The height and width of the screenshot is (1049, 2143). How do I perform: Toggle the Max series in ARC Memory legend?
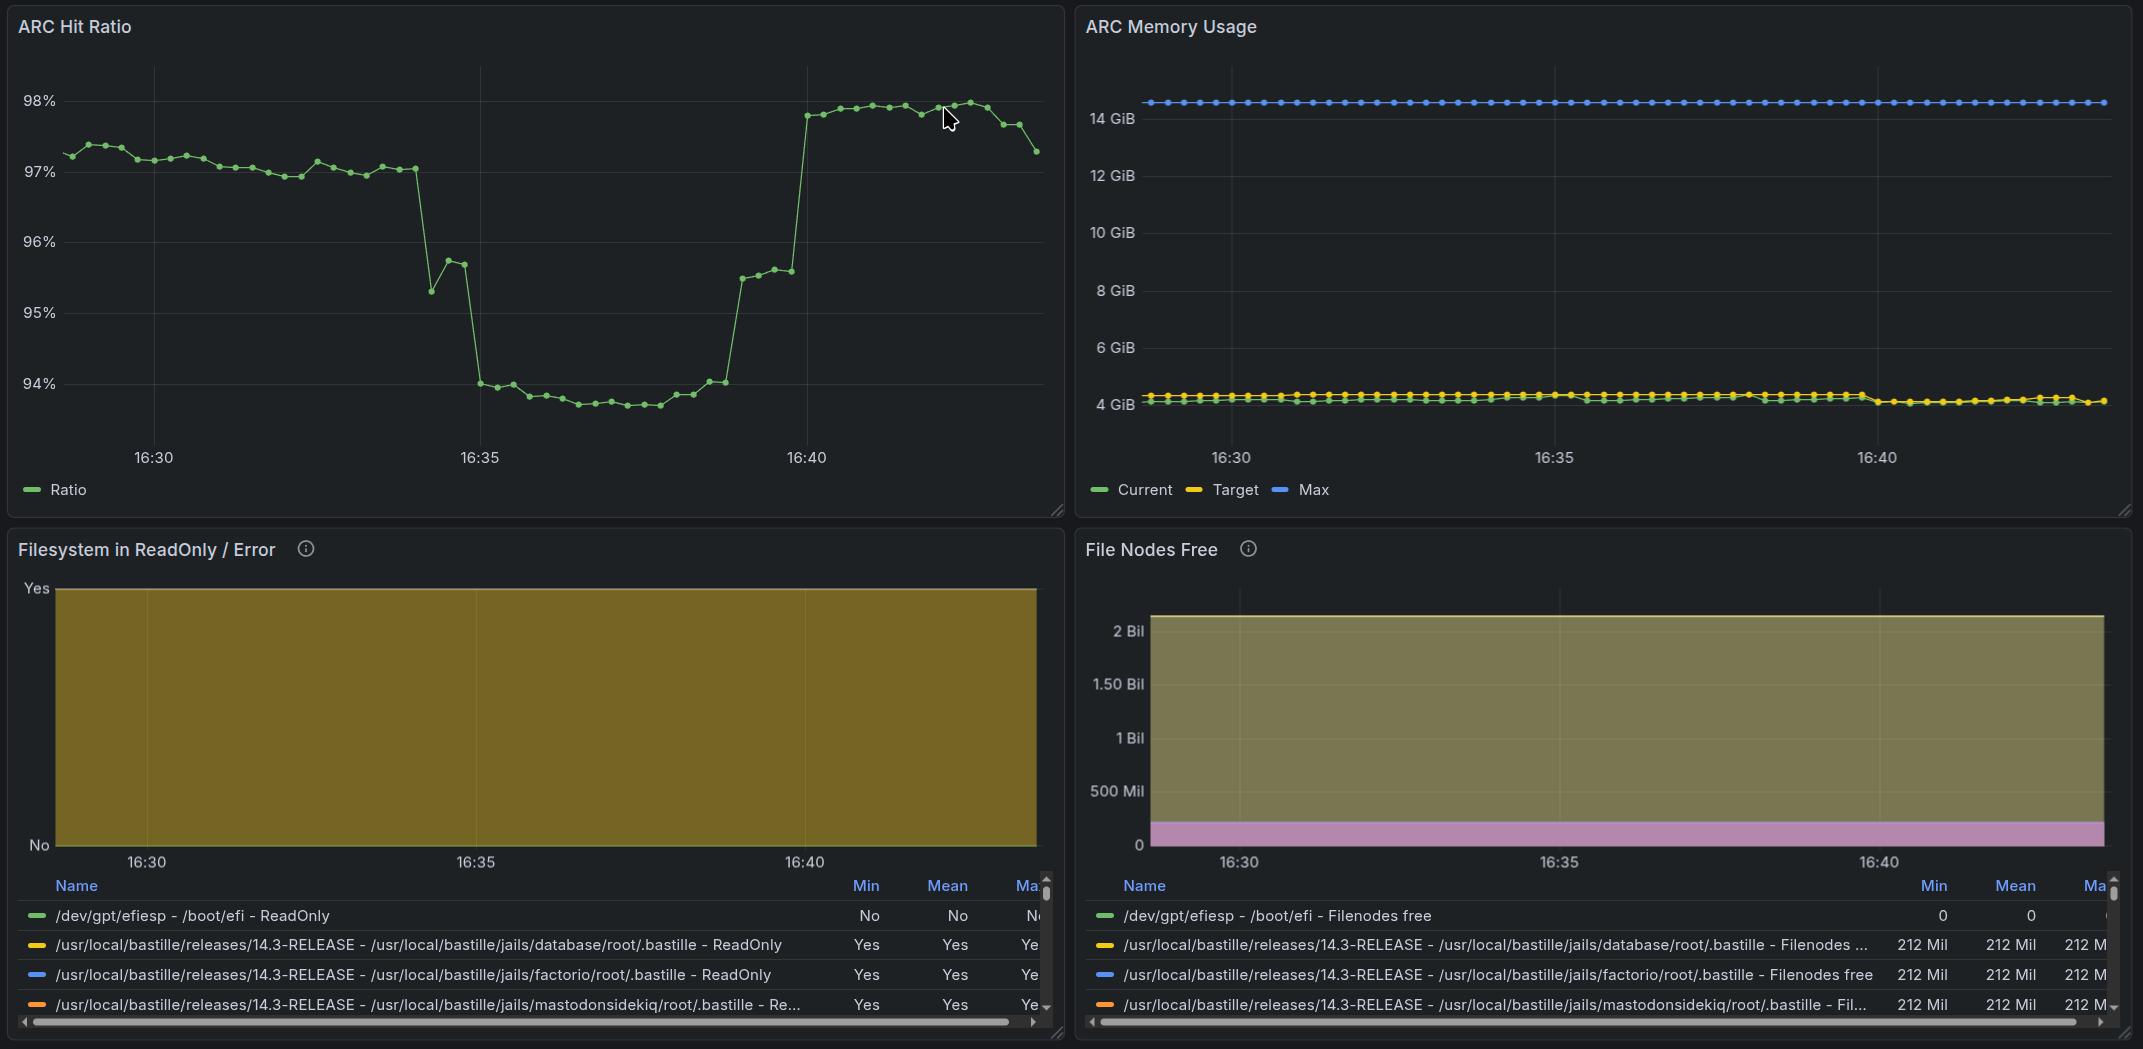click(1313, 490)
